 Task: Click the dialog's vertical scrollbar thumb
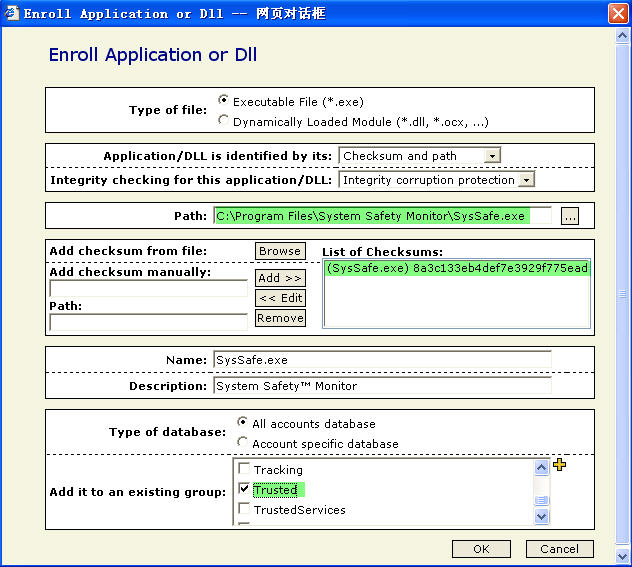(622, 294)
